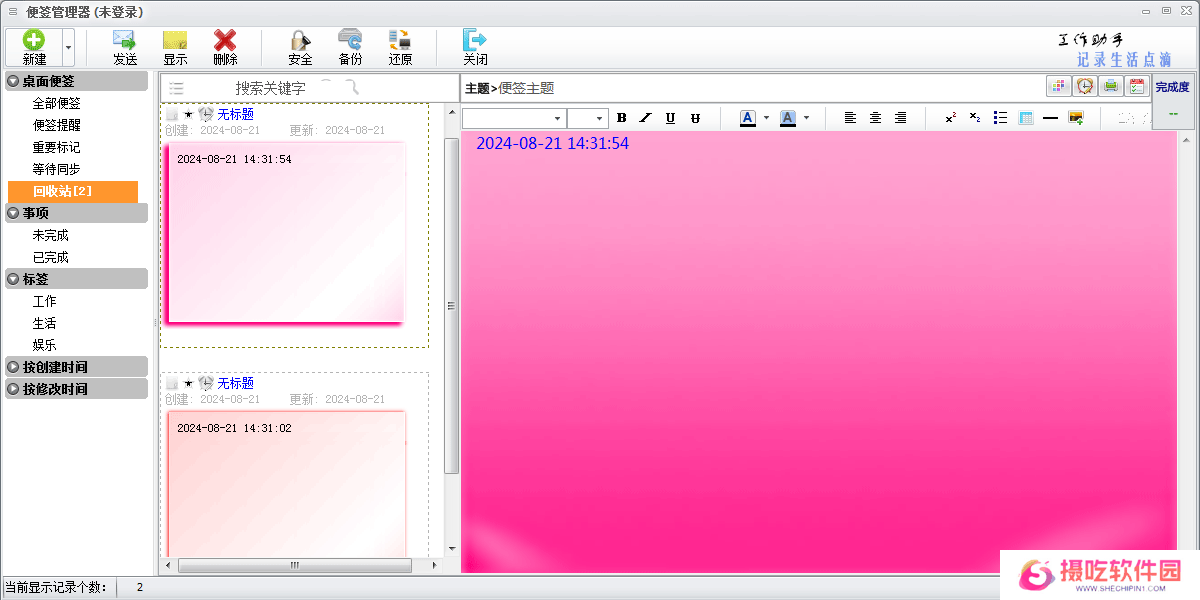Viewport: 1200px width, 600px height.
Task: Open 无标题 link of the 14:31:54 note
Action: coord(235,115)
